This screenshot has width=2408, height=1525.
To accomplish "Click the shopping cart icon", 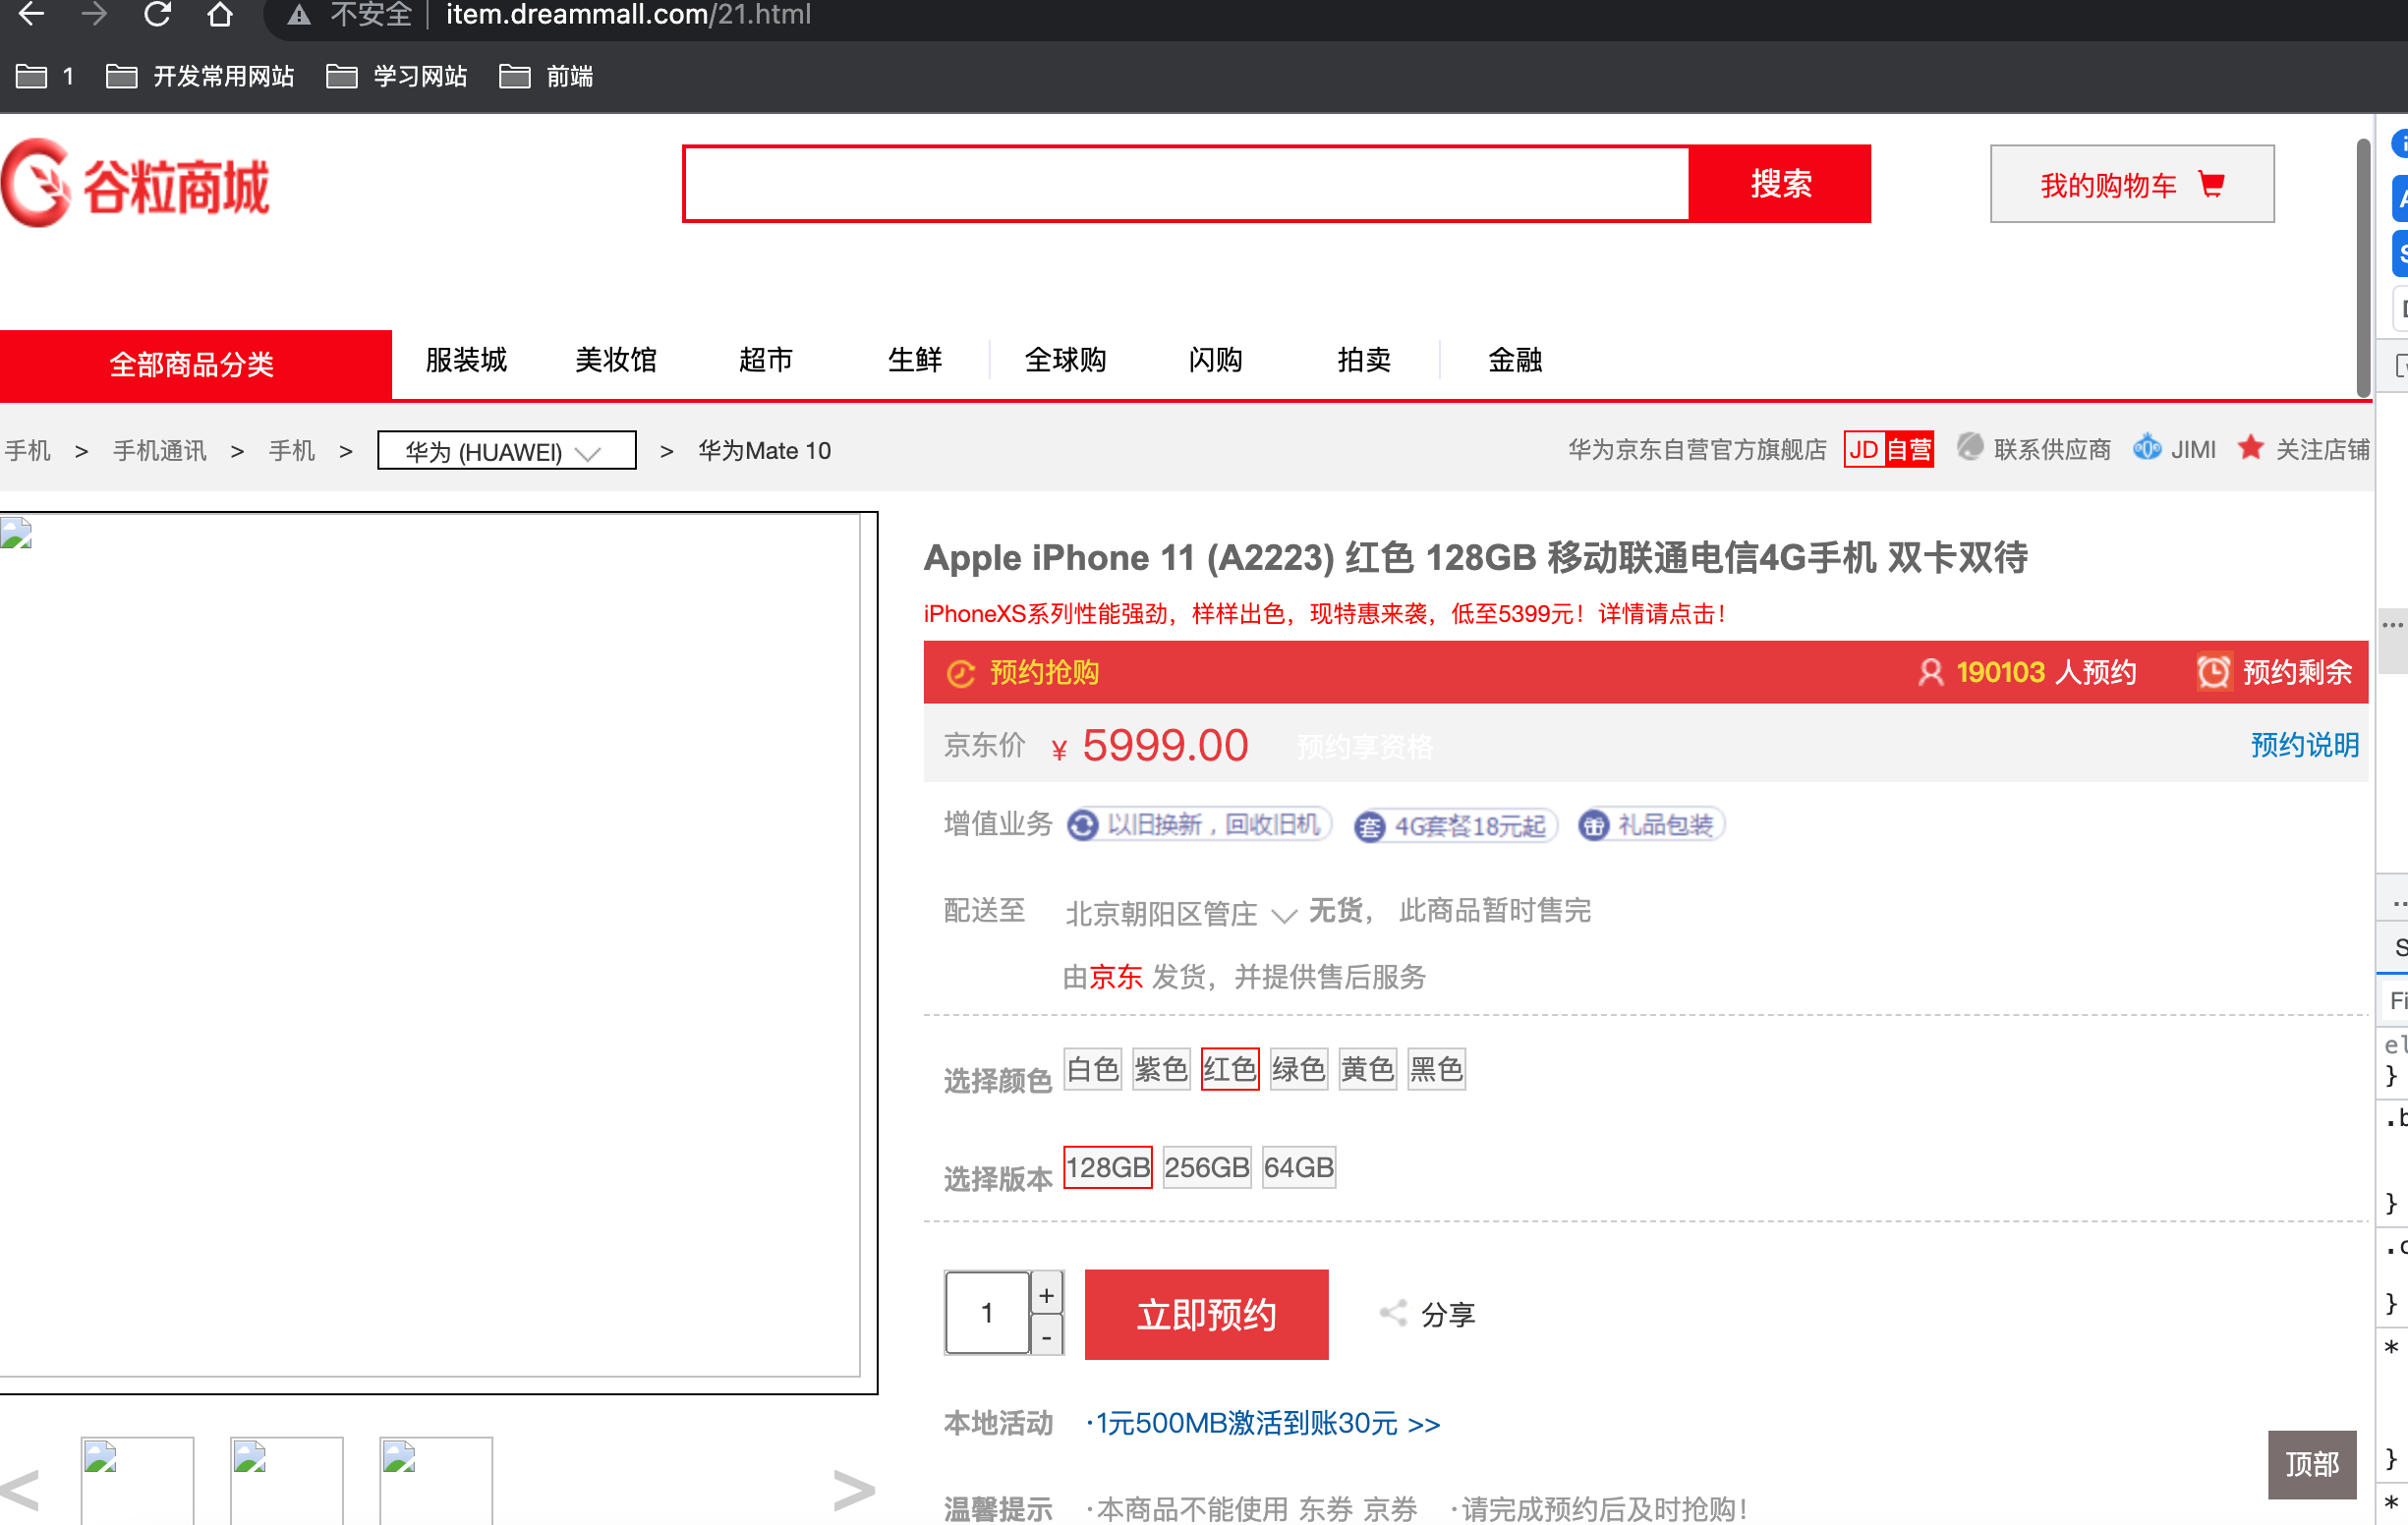I will pos(2211,184).
